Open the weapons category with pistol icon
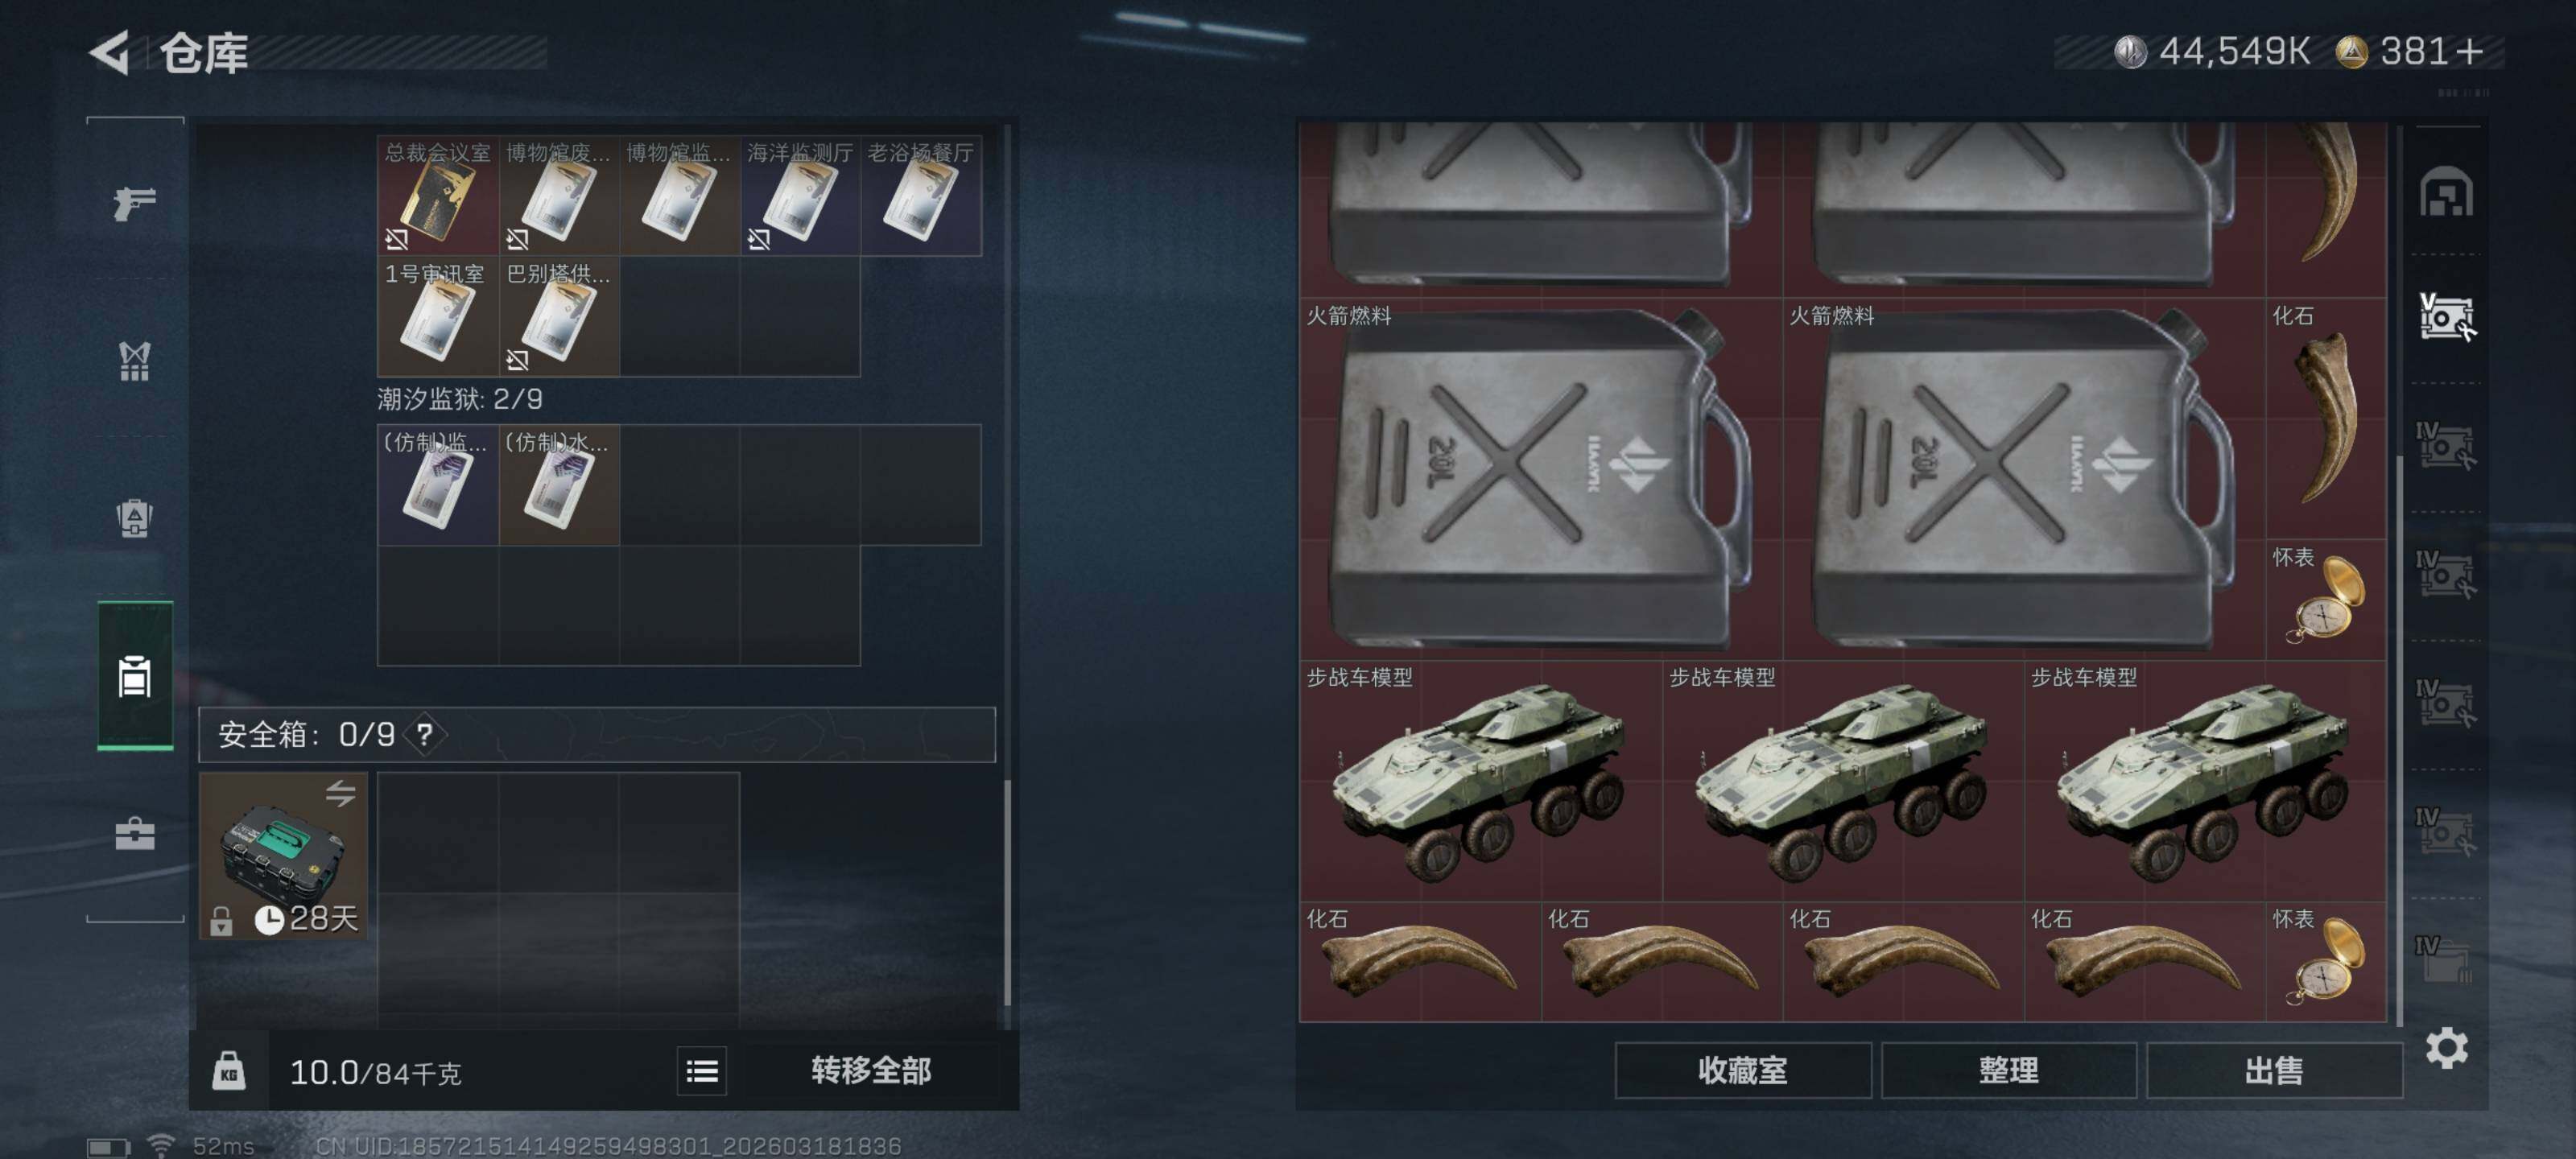Image resolution: width=2576 pixels, height=1159 pixels. pyautogui.click(x=134, y=203)
